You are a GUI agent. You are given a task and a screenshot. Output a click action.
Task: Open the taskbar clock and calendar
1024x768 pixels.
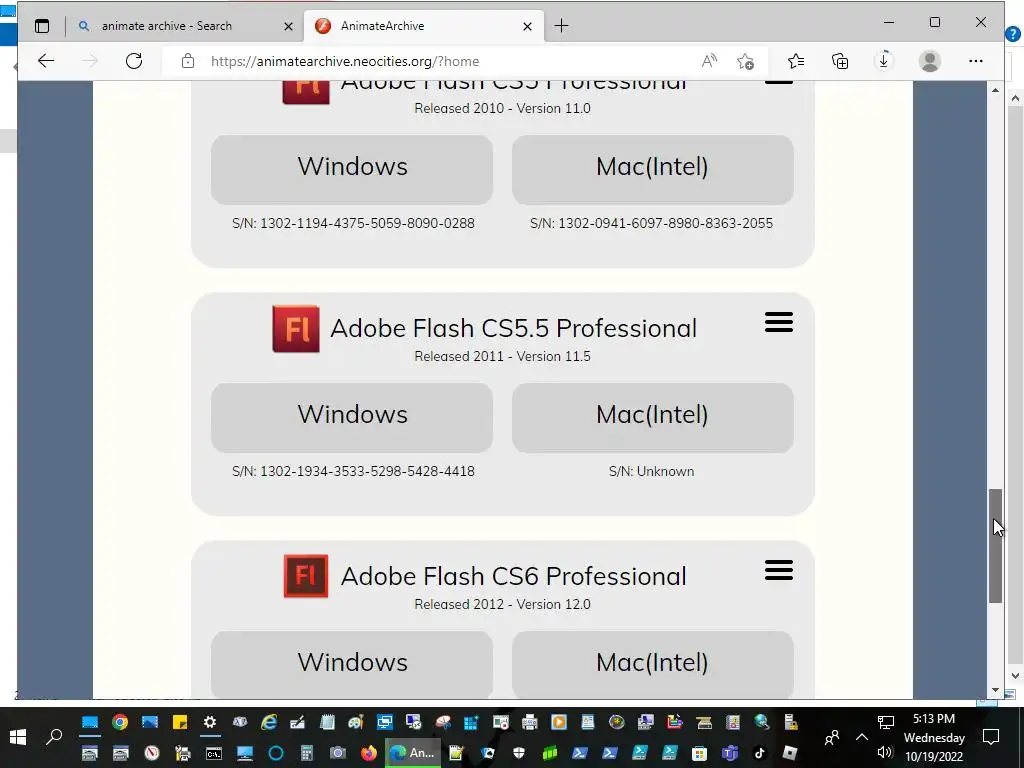(x=934, y=737)
